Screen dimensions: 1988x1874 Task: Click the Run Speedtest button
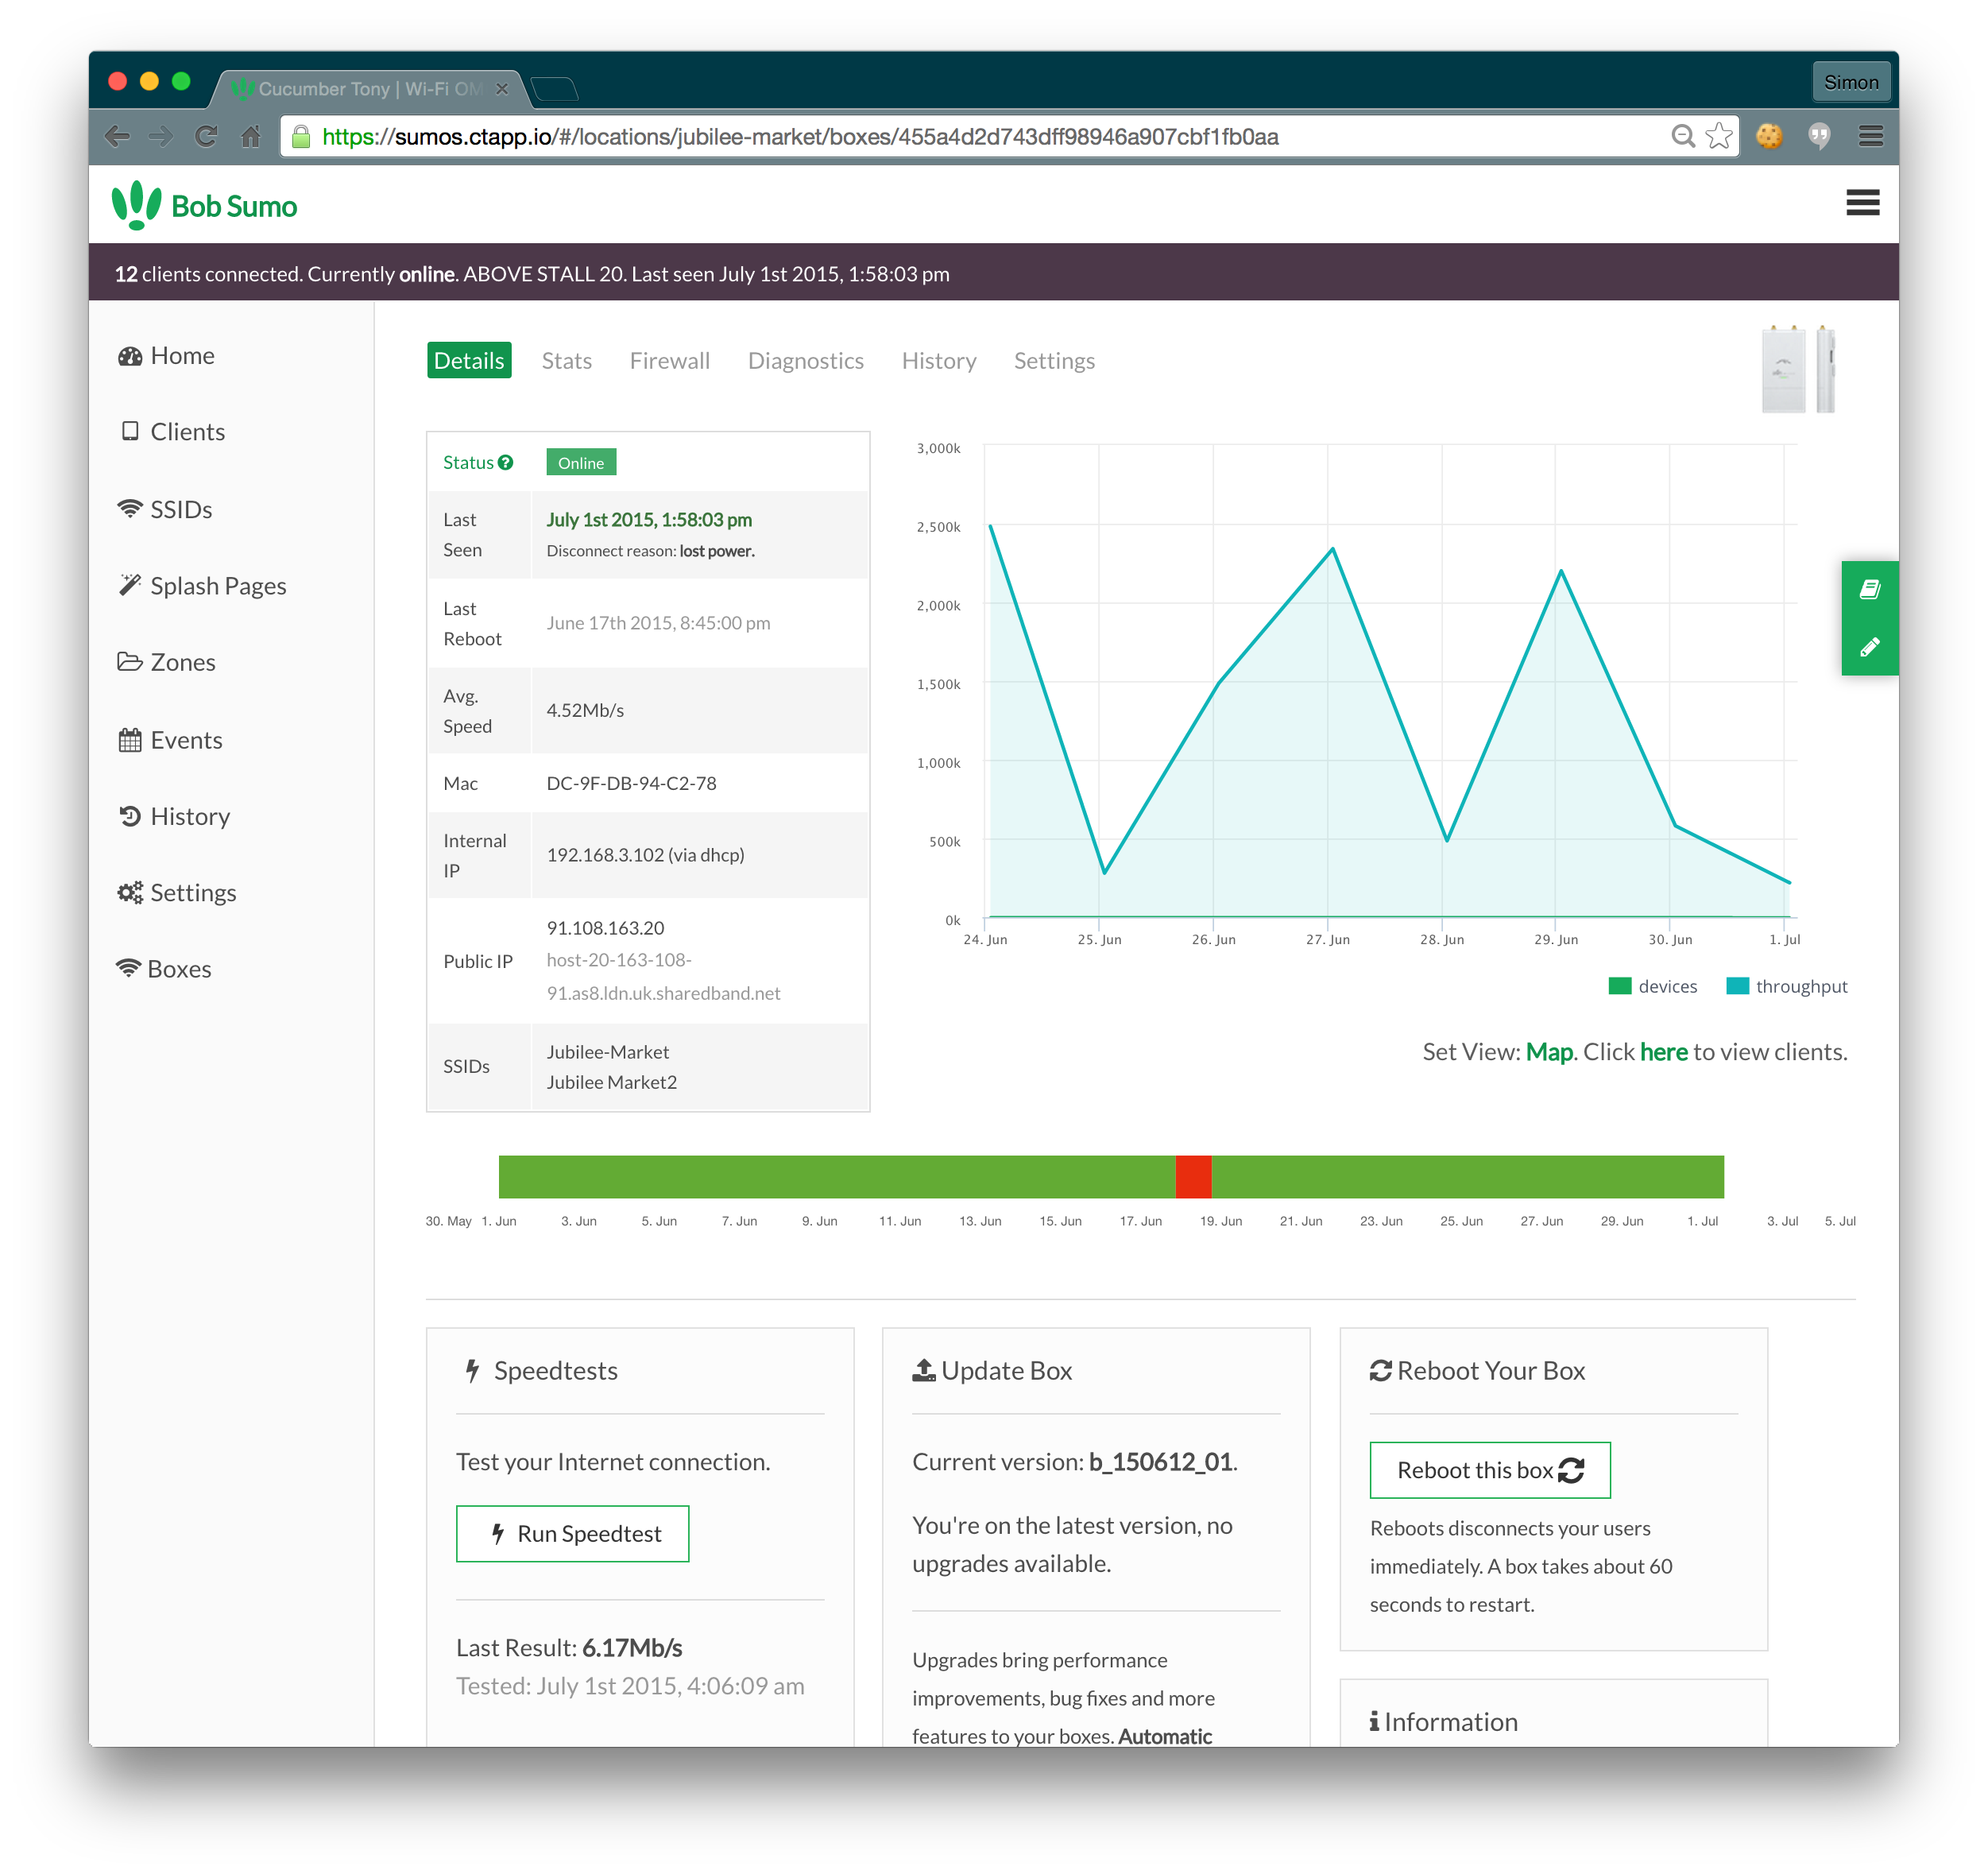(572, 1533)
